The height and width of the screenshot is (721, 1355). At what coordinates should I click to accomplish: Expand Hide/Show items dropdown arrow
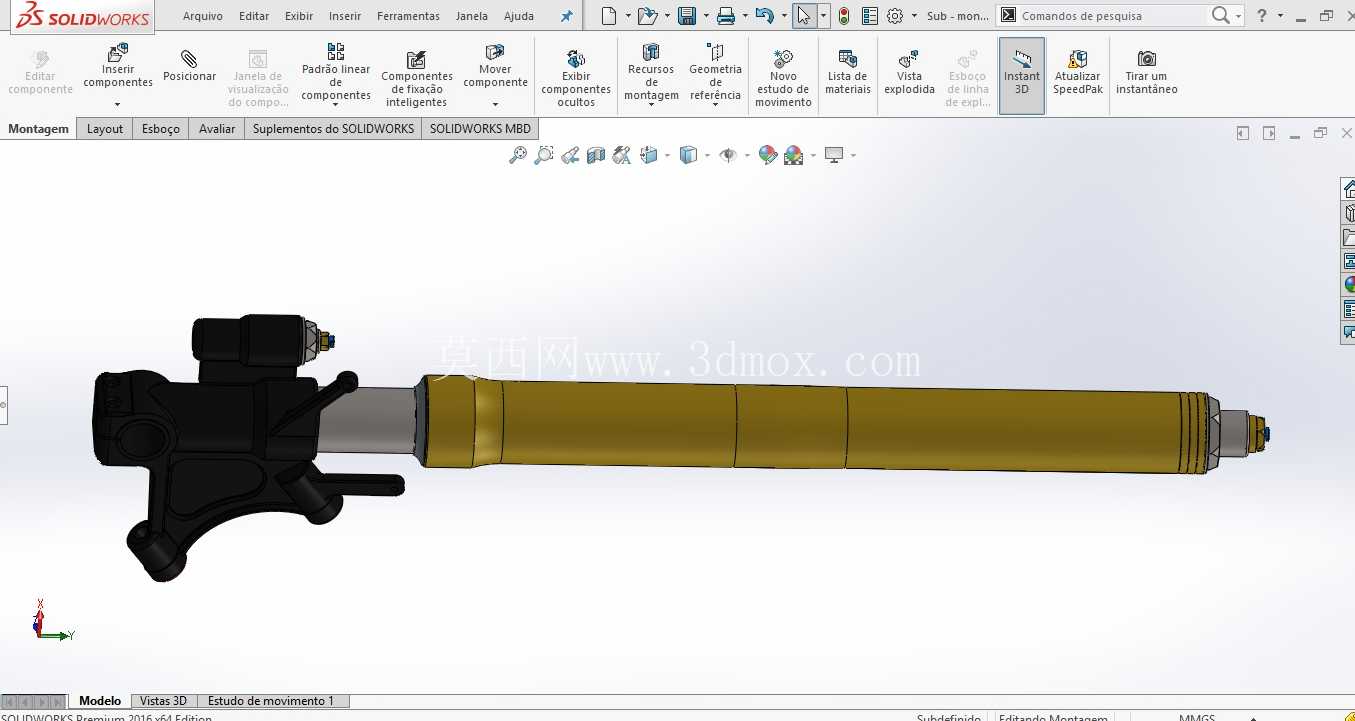click(x=747, y=155)
